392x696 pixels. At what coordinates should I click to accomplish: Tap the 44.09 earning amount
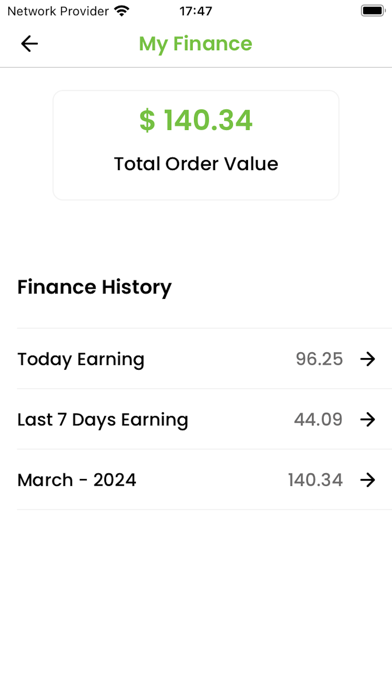tap(318, 419)
